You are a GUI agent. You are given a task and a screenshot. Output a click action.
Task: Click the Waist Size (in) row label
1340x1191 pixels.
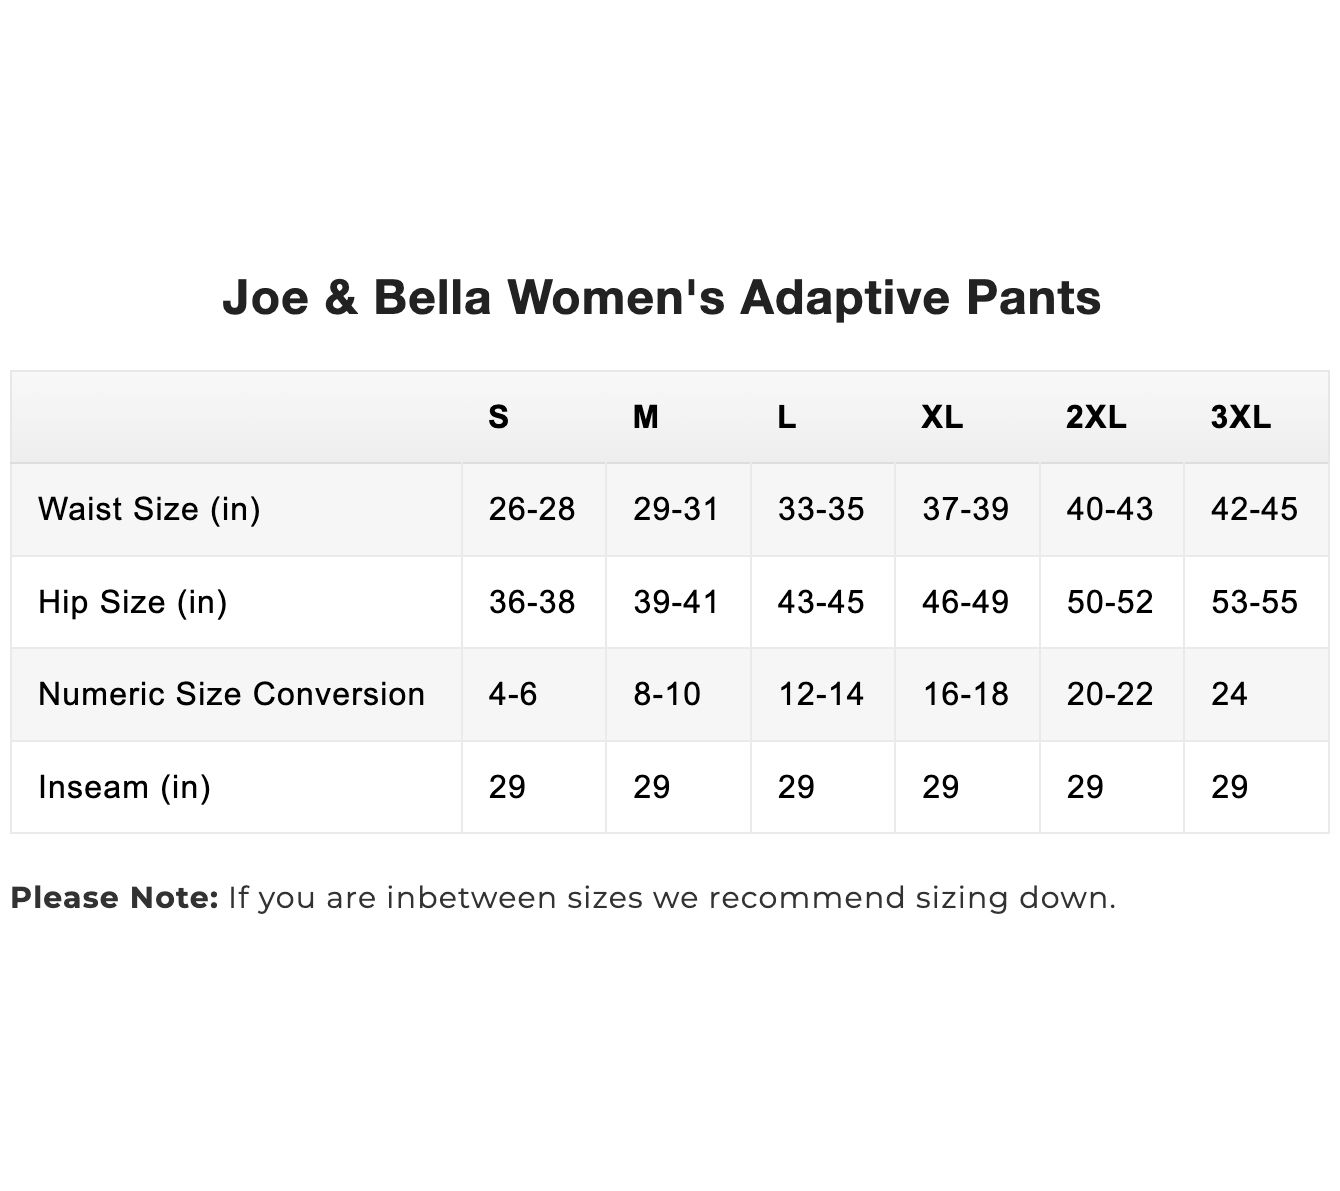pos(149,509)
